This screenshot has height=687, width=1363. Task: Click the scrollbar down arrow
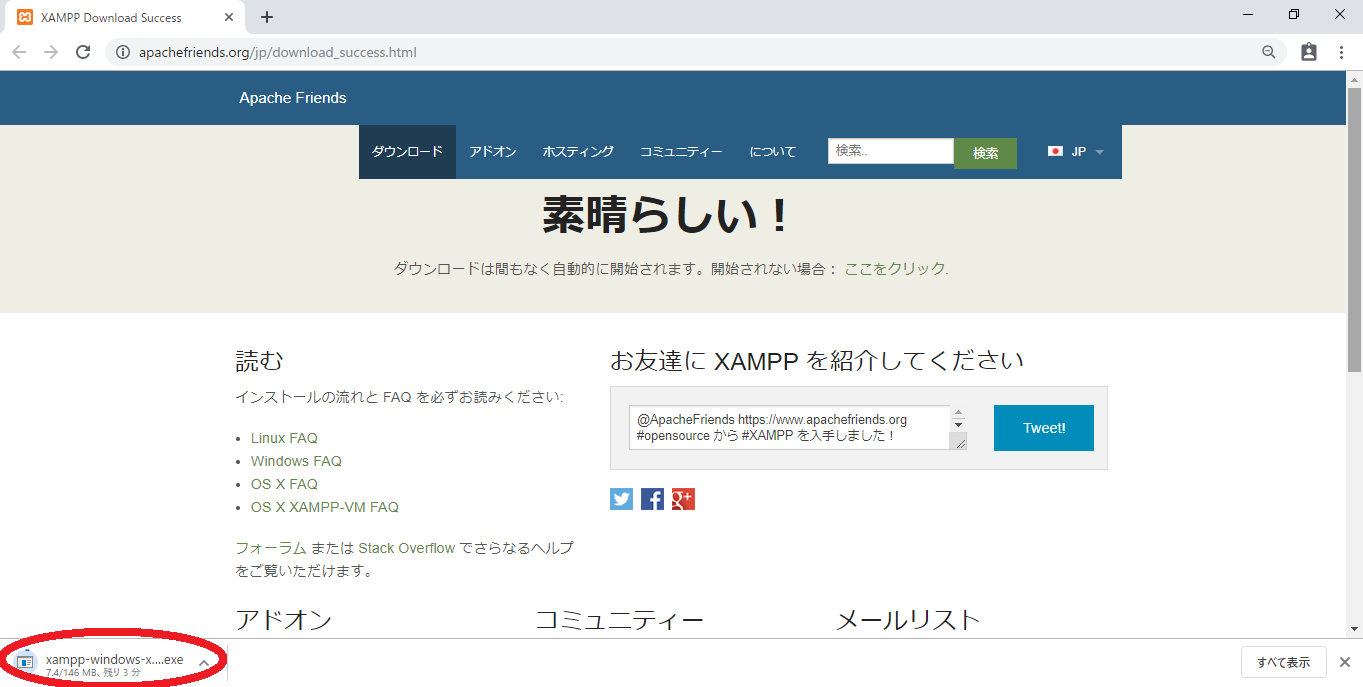coord(1355,629)
